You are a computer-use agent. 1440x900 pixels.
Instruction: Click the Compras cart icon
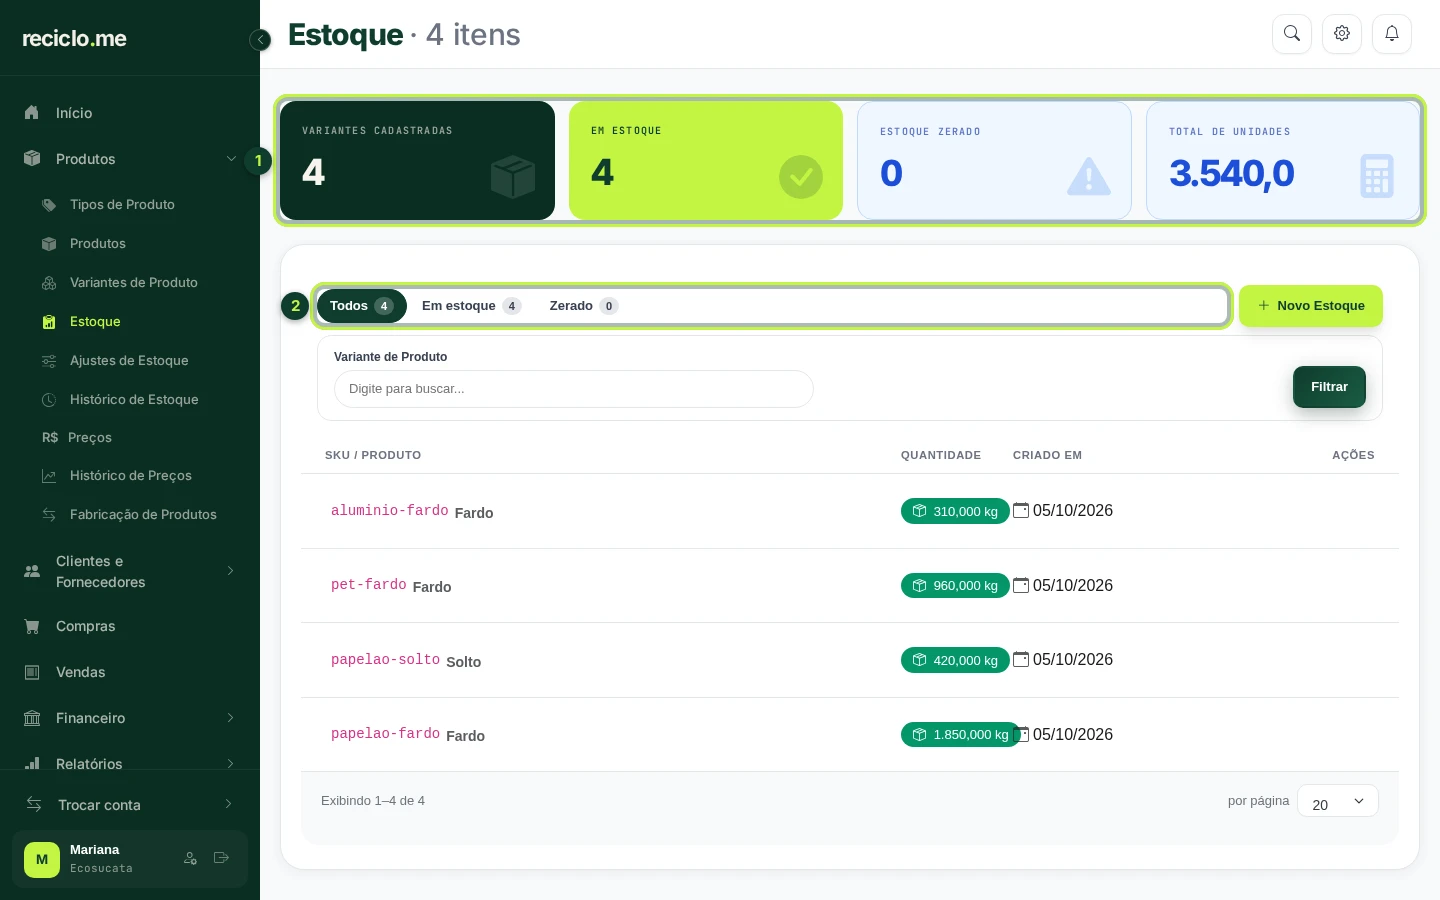pyautogui.click(x=32, y=626)
